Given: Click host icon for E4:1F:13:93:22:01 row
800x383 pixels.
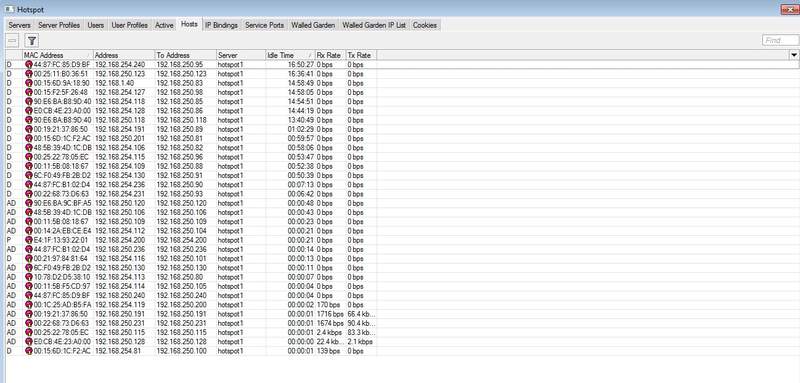Looking at the screenshot, I should 29,240.
